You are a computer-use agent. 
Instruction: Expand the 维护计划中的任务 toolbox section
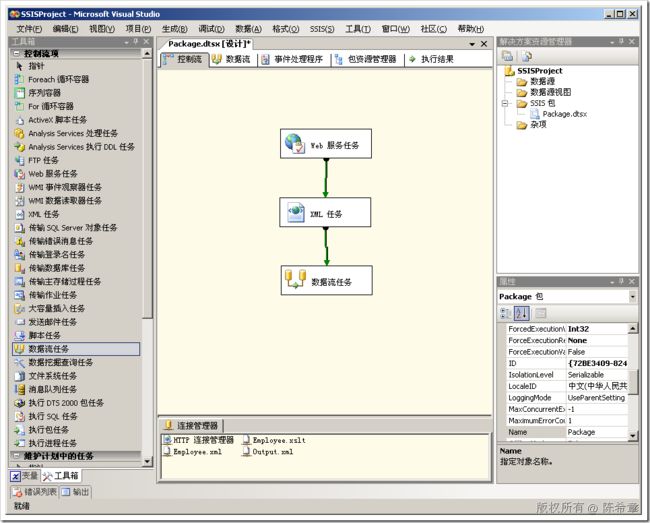(17, 456)
